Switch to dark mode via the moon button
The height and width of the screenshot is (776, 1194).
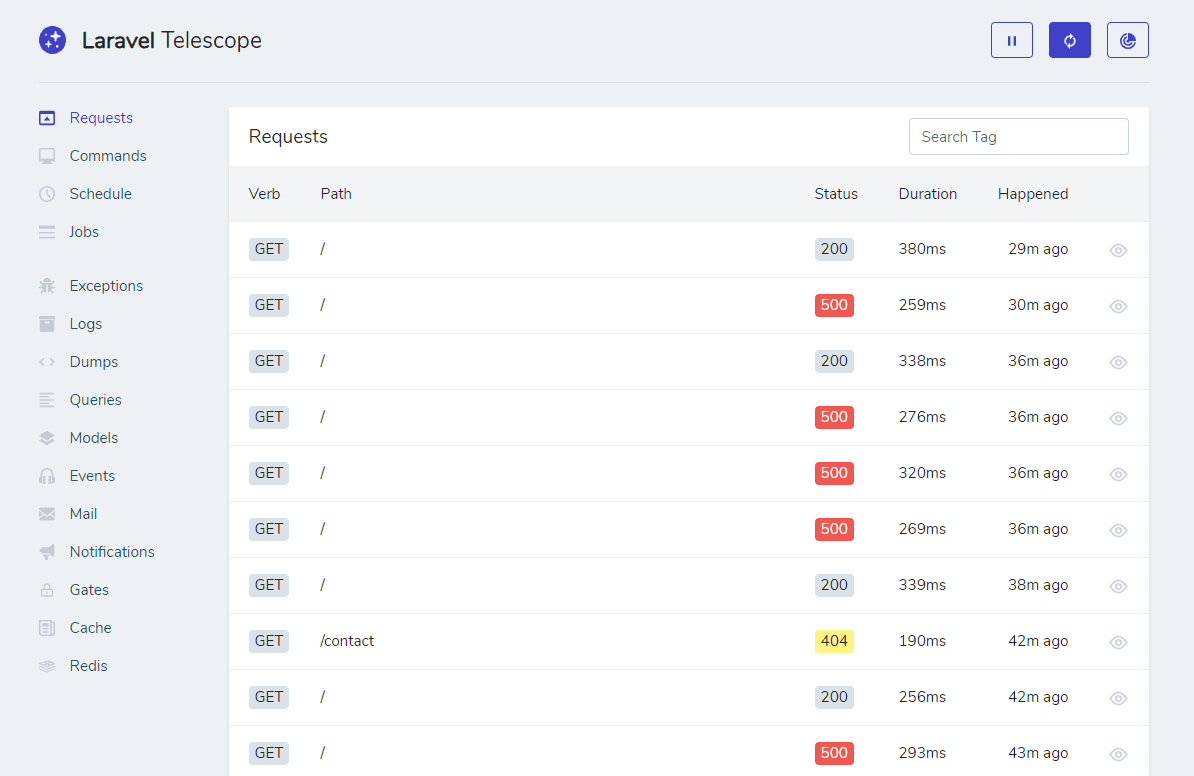coord(1127,40)
